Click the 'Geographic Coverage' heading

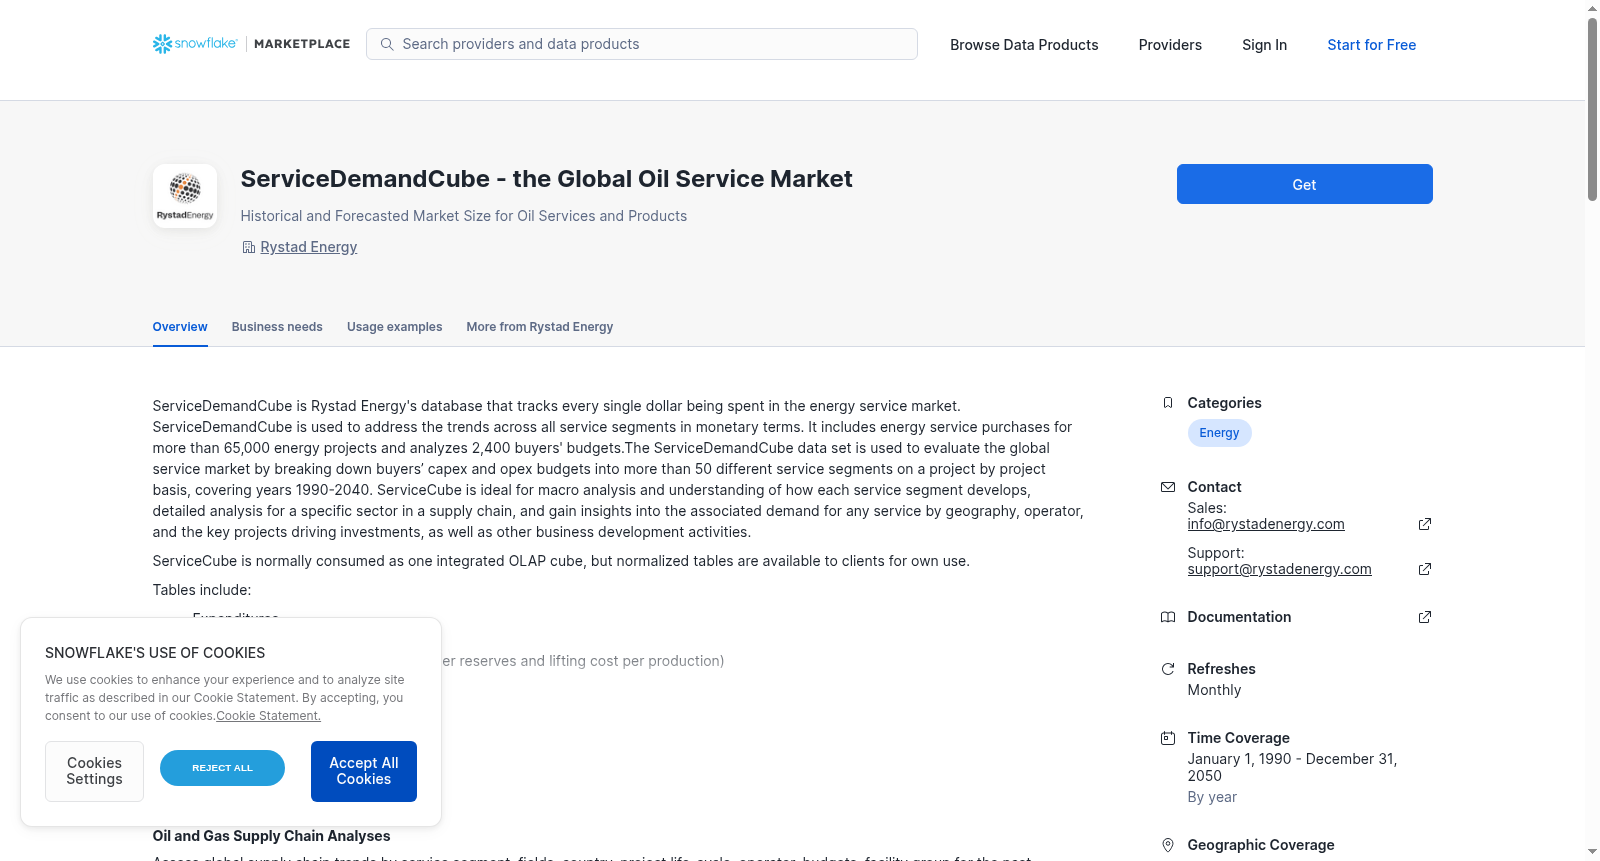(x=1261, y=845)
